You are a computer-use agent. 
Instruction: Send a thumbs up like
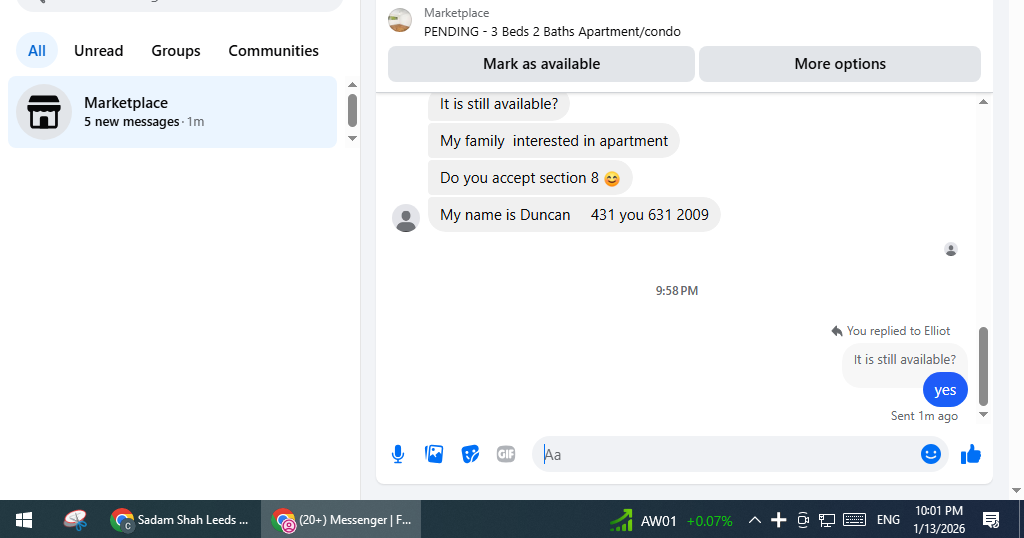971,454
